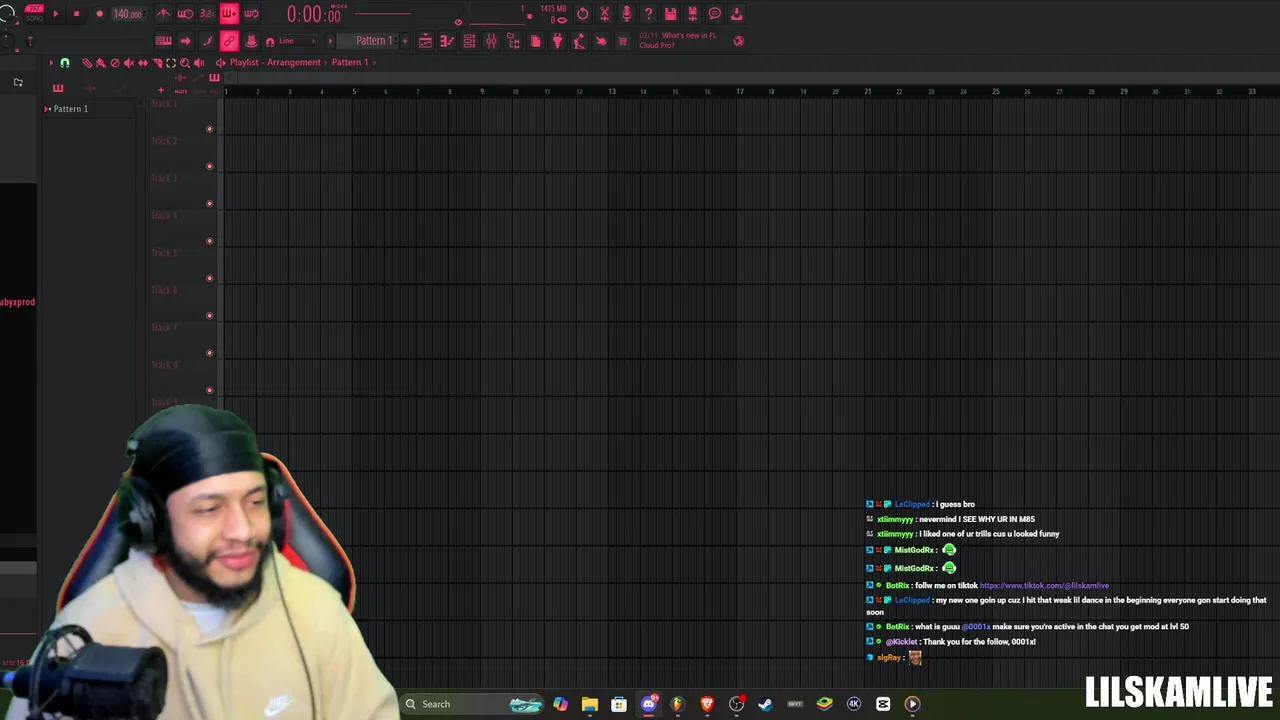Viewport: 1280px width, 720px height.
Task: Click the Stop button in transport
Action: coord(76,14)
